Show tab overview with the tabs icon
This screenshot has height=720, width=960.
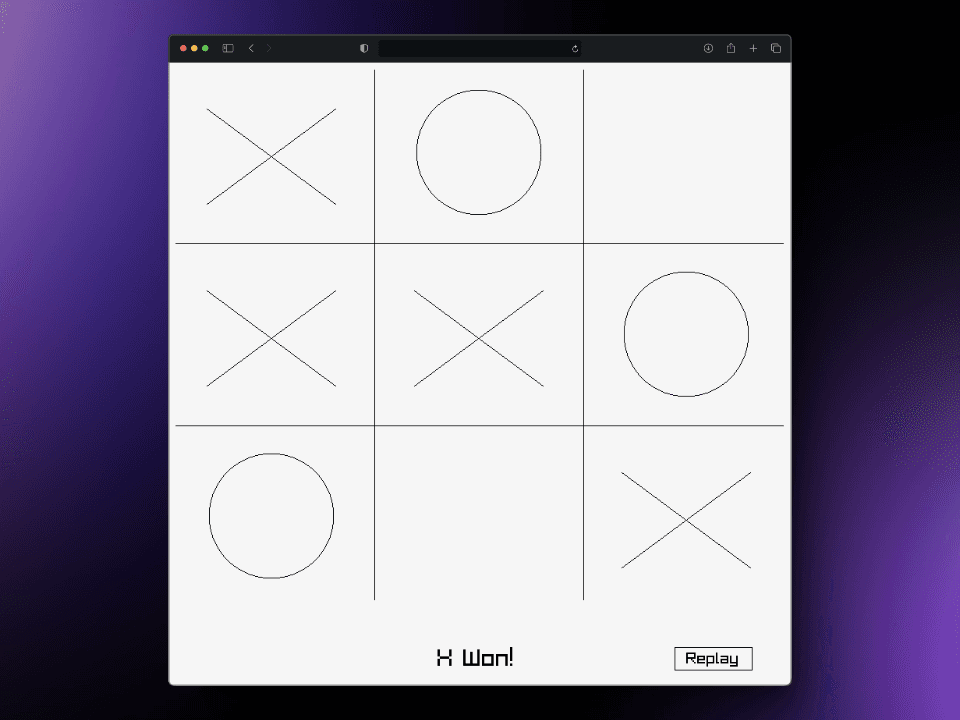click(x=776, y=48)
